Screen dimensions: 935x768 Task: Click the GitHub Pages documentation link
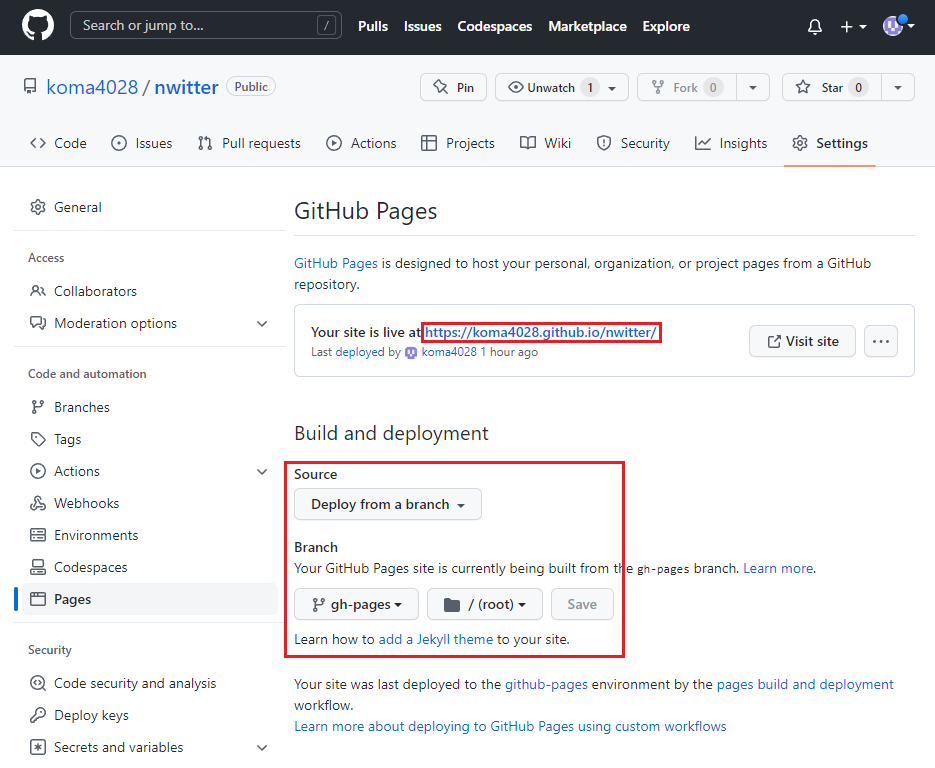pyautogui.click(x=336, y=263)
